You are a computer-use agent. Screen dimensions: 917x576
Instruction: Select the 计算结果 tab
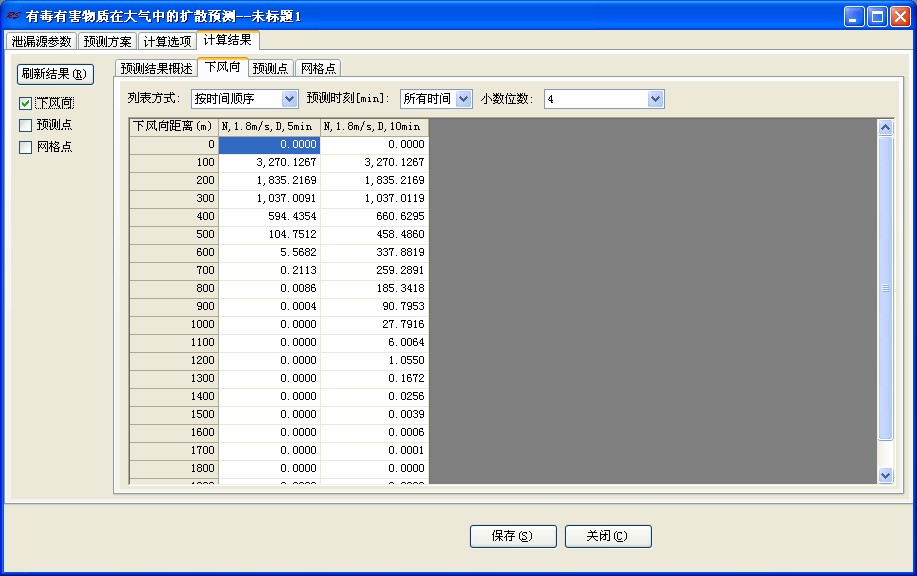(228, 40)
